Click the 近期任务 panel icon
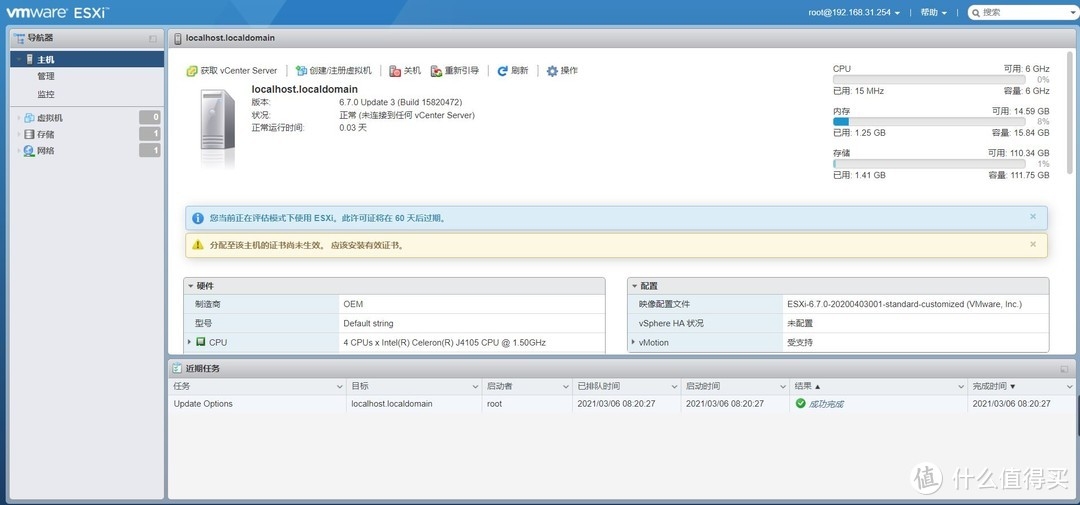Image resolution: width=1080 pixels, height=505 pixels. [x=178, y=369]
